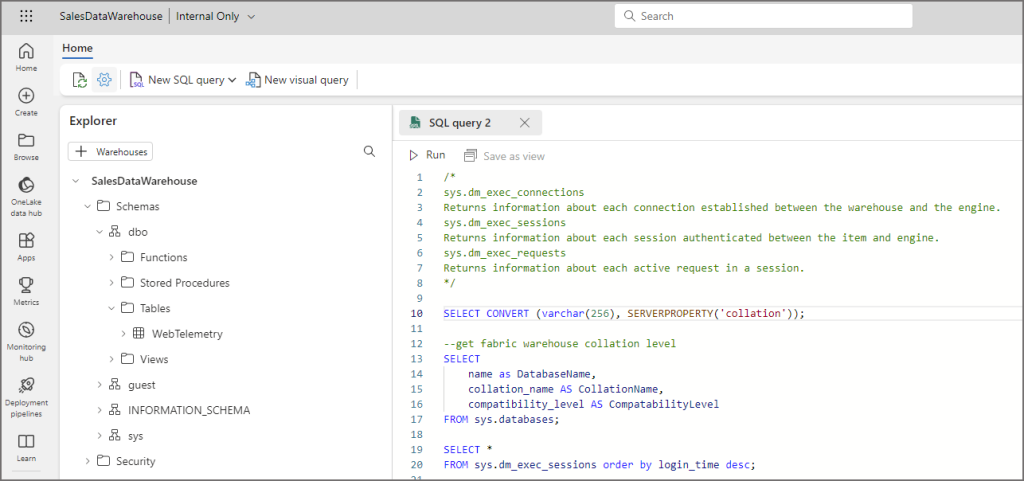This screenshot has height=481, width=1024.
Task: Open OneLake data hub
Action: (26, 196)
